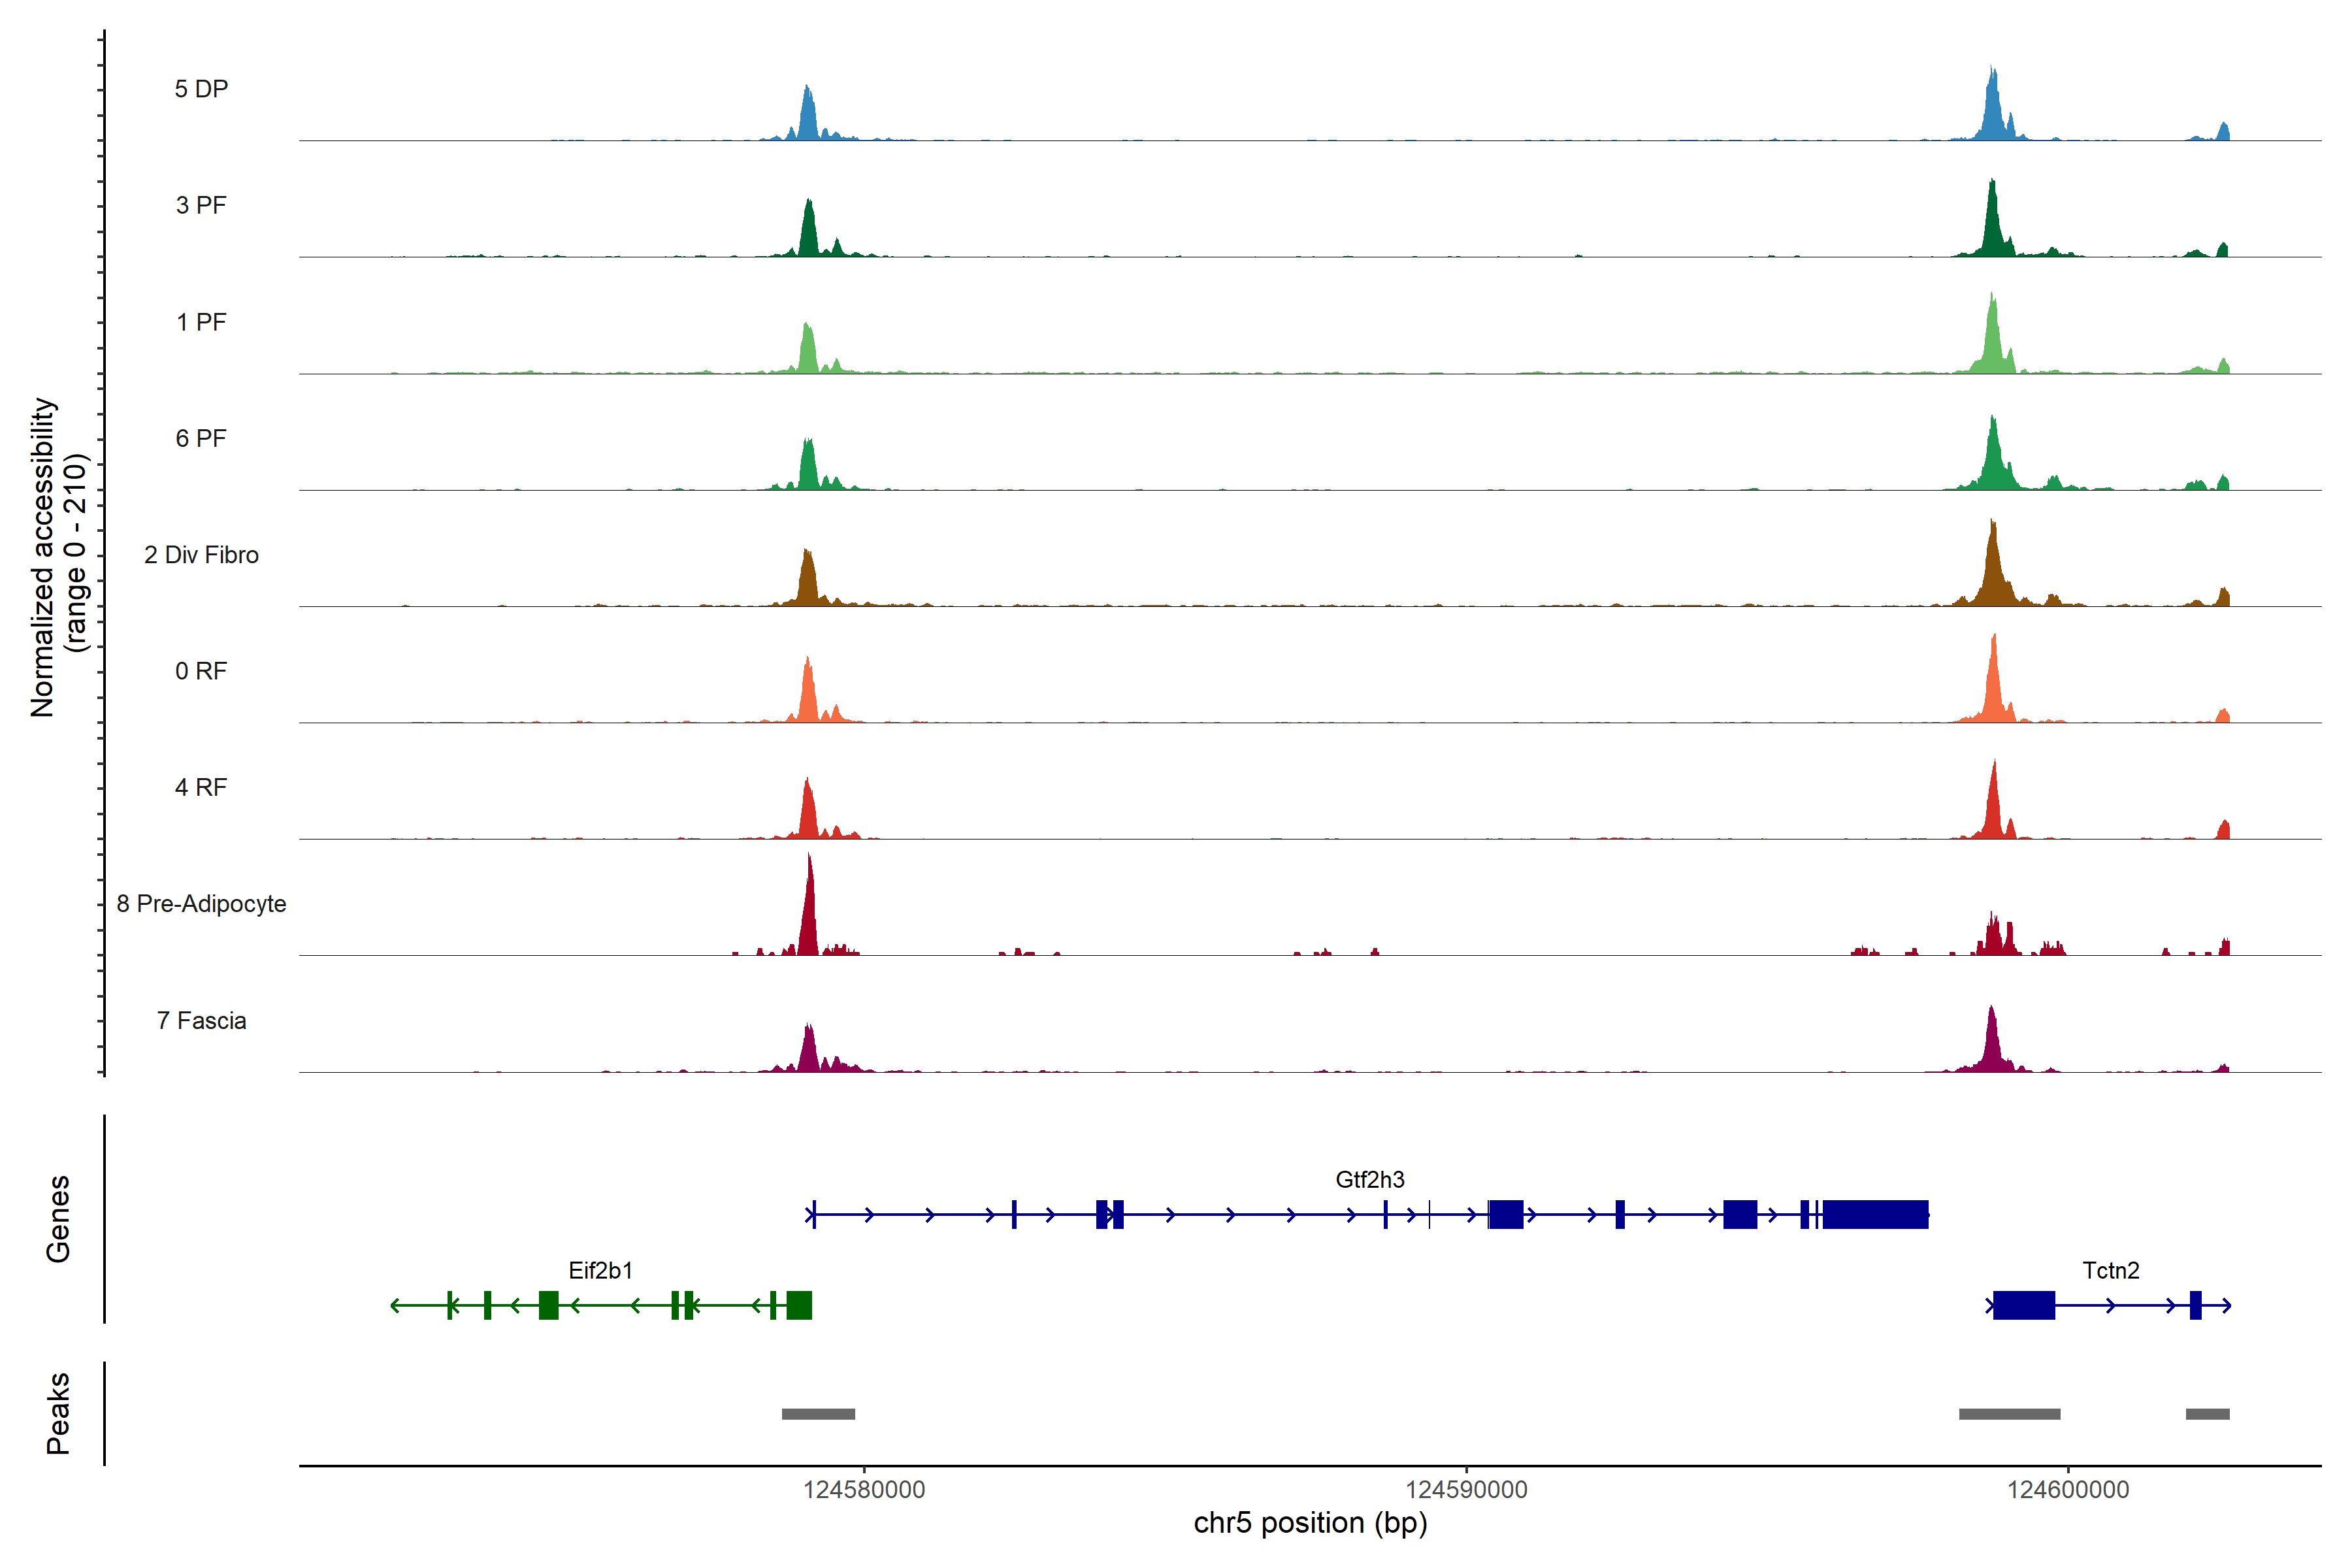Click the 5 DP track label

[201, 89]
